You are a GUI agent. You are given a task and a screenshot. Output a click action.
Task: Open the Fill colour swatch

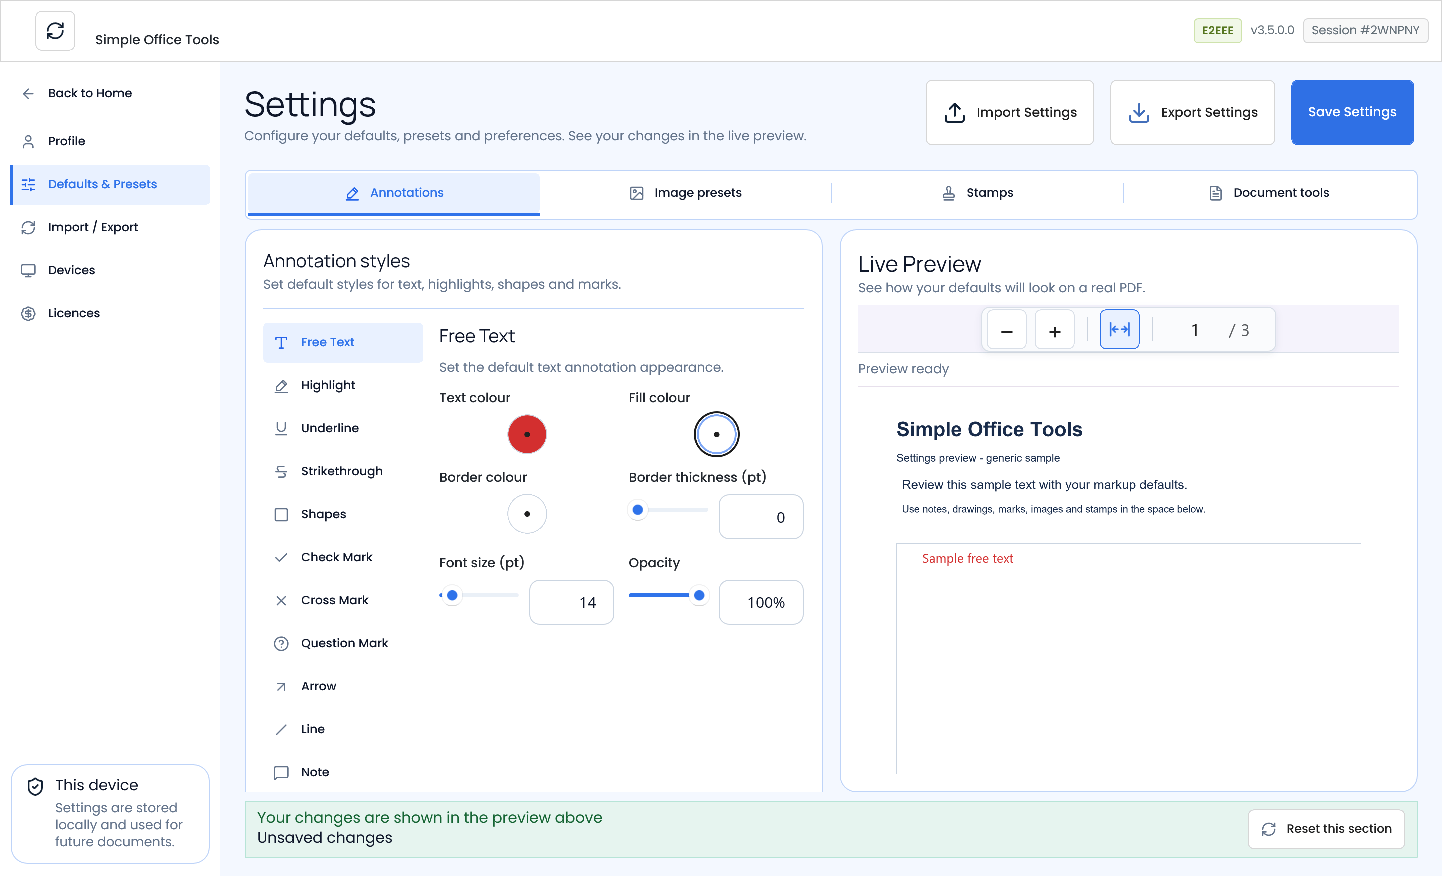(717, 434)
